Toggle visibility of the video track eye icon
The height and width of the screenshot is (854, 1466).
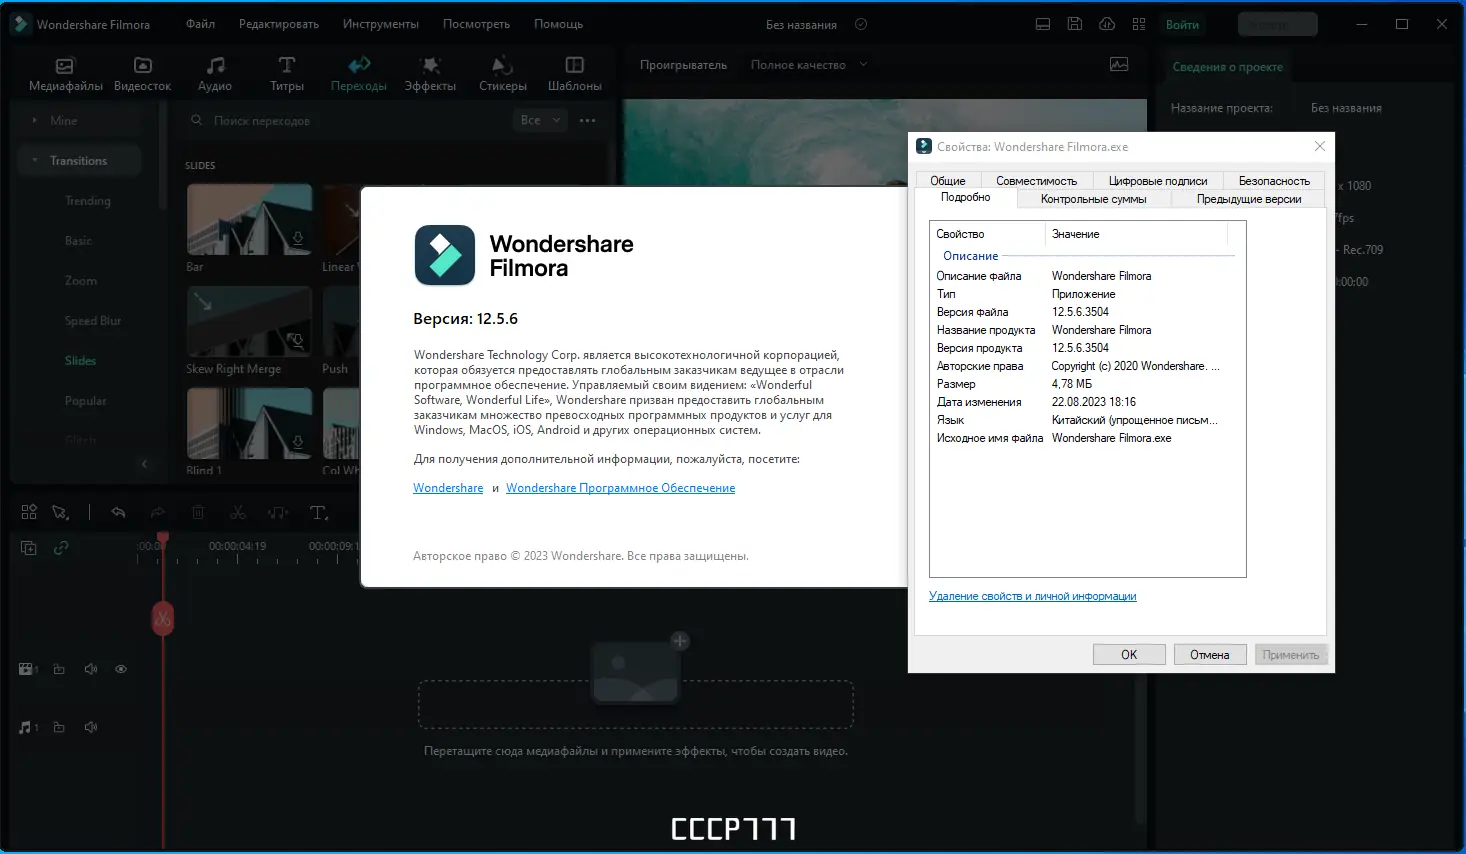(x=121, y=669)
